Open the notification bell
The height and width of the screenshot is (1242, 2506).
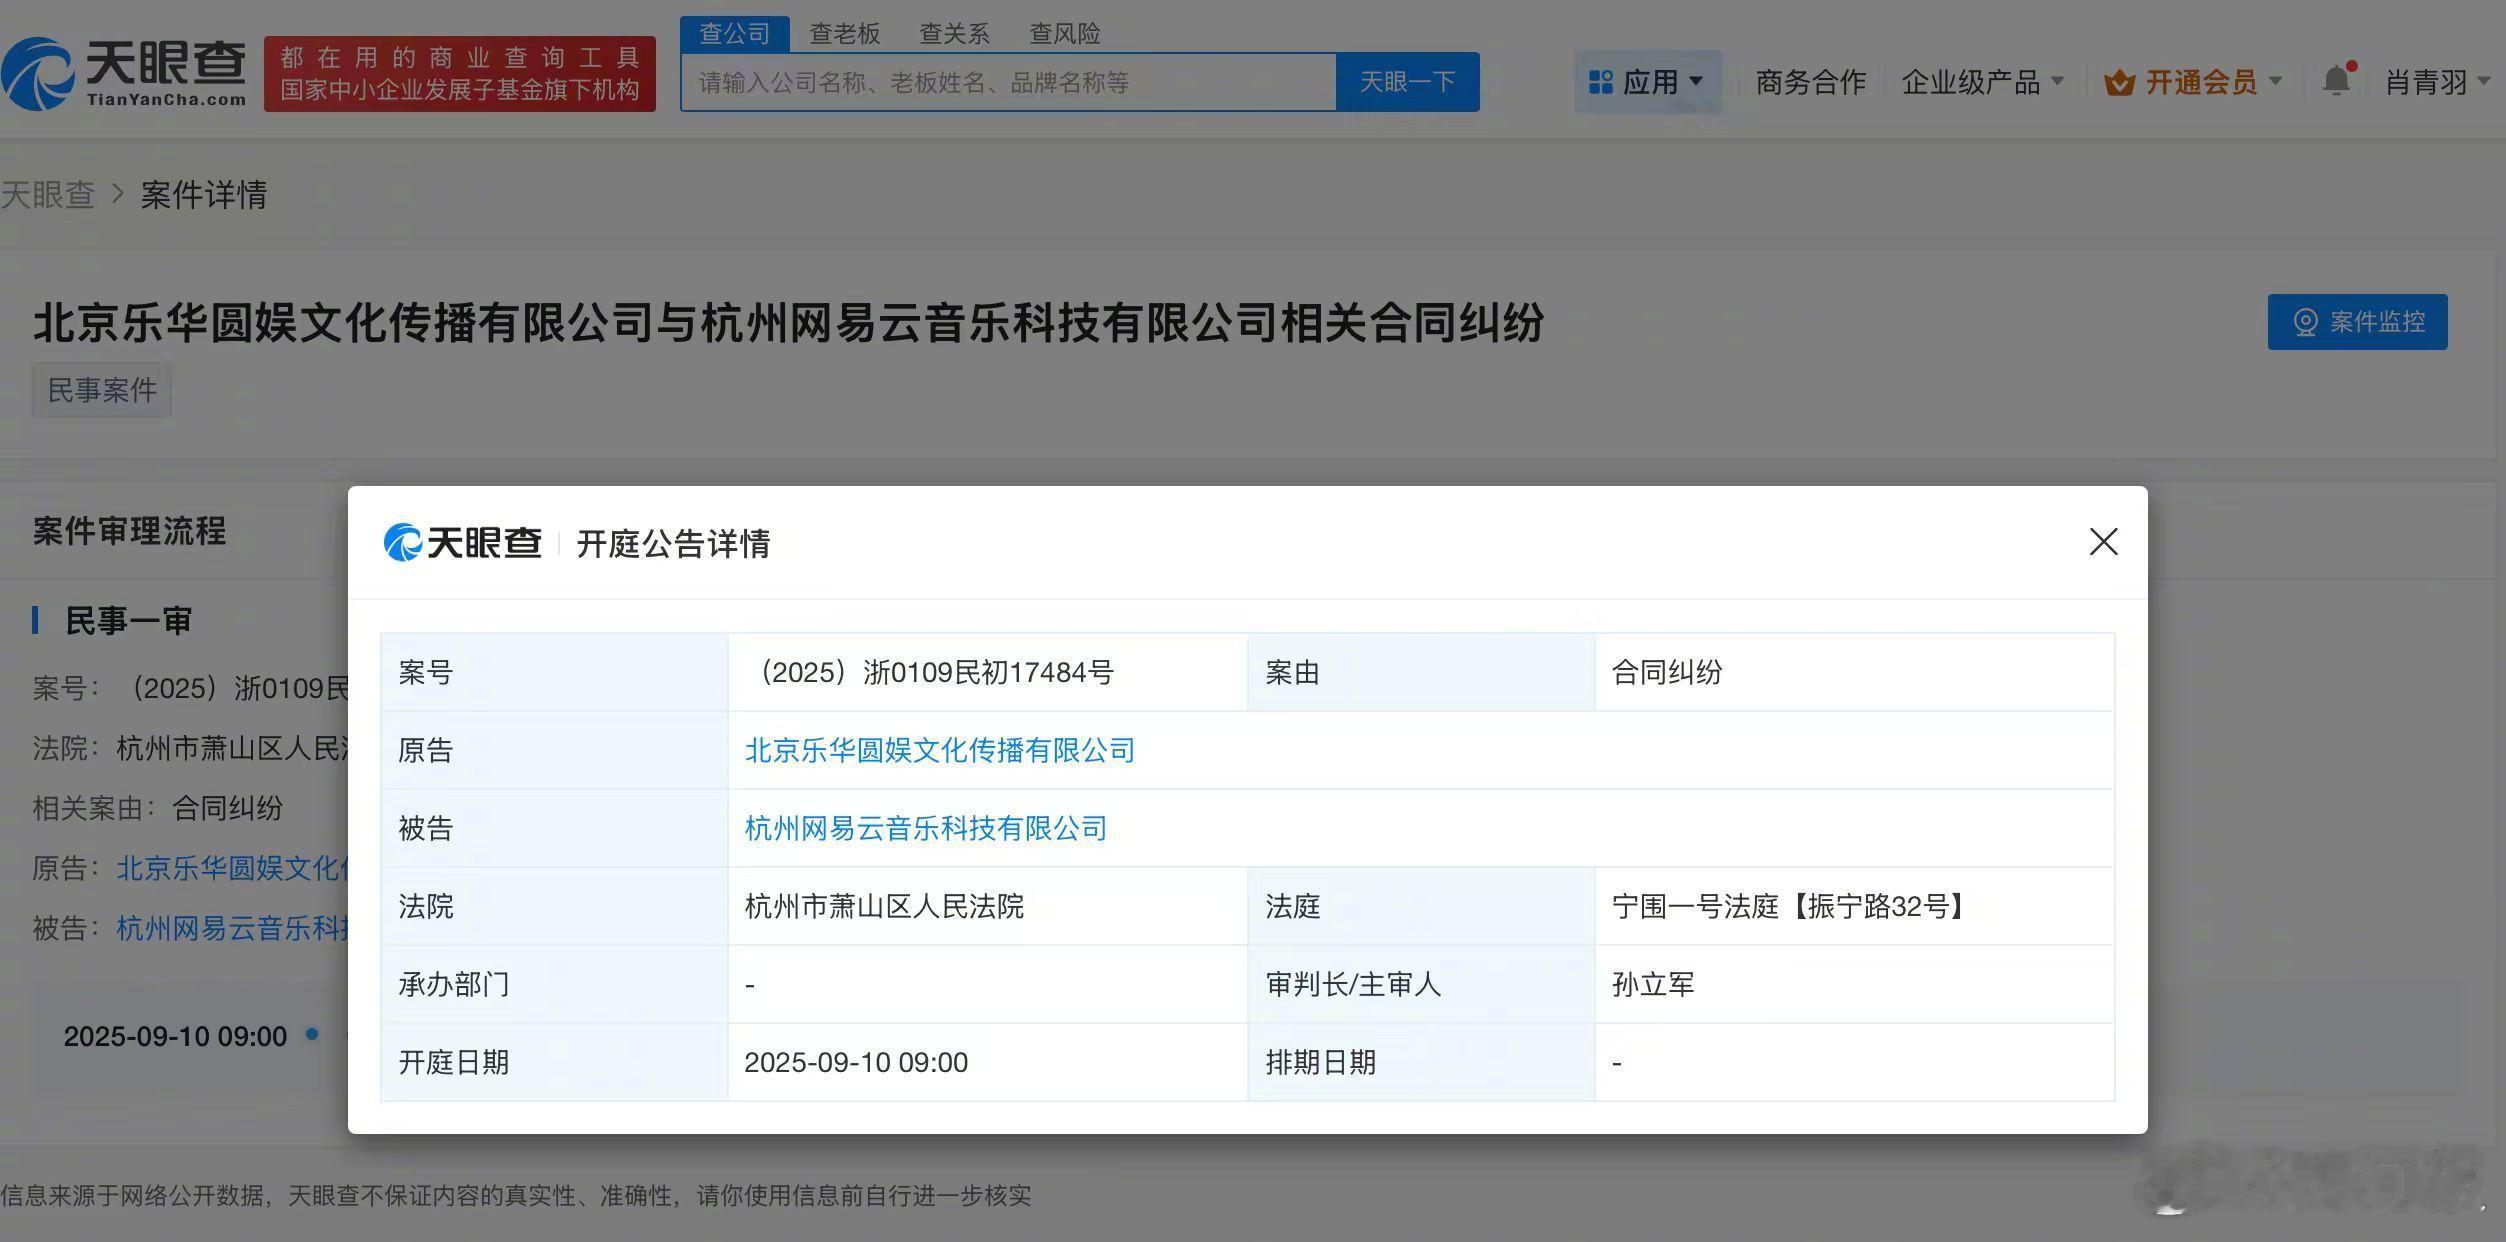pos(2337,80)
